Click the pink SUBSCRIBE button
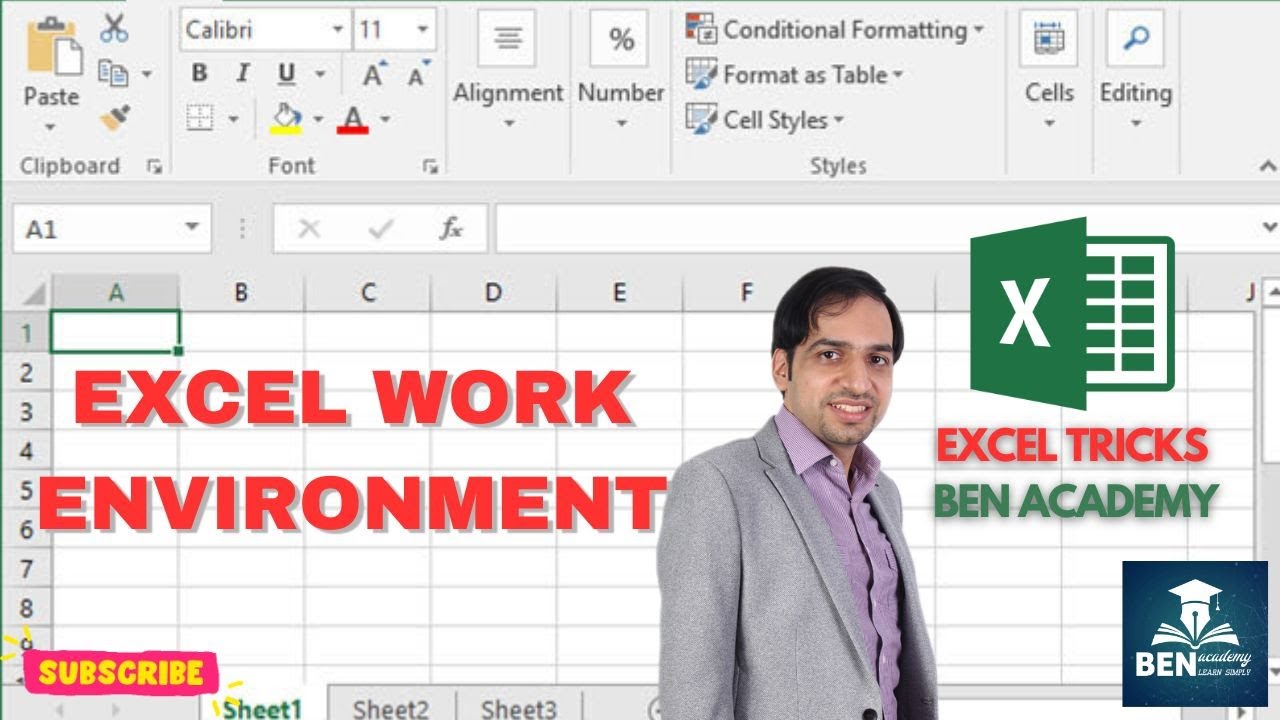The image size is (1280, 720). click(x=120, y=672)
